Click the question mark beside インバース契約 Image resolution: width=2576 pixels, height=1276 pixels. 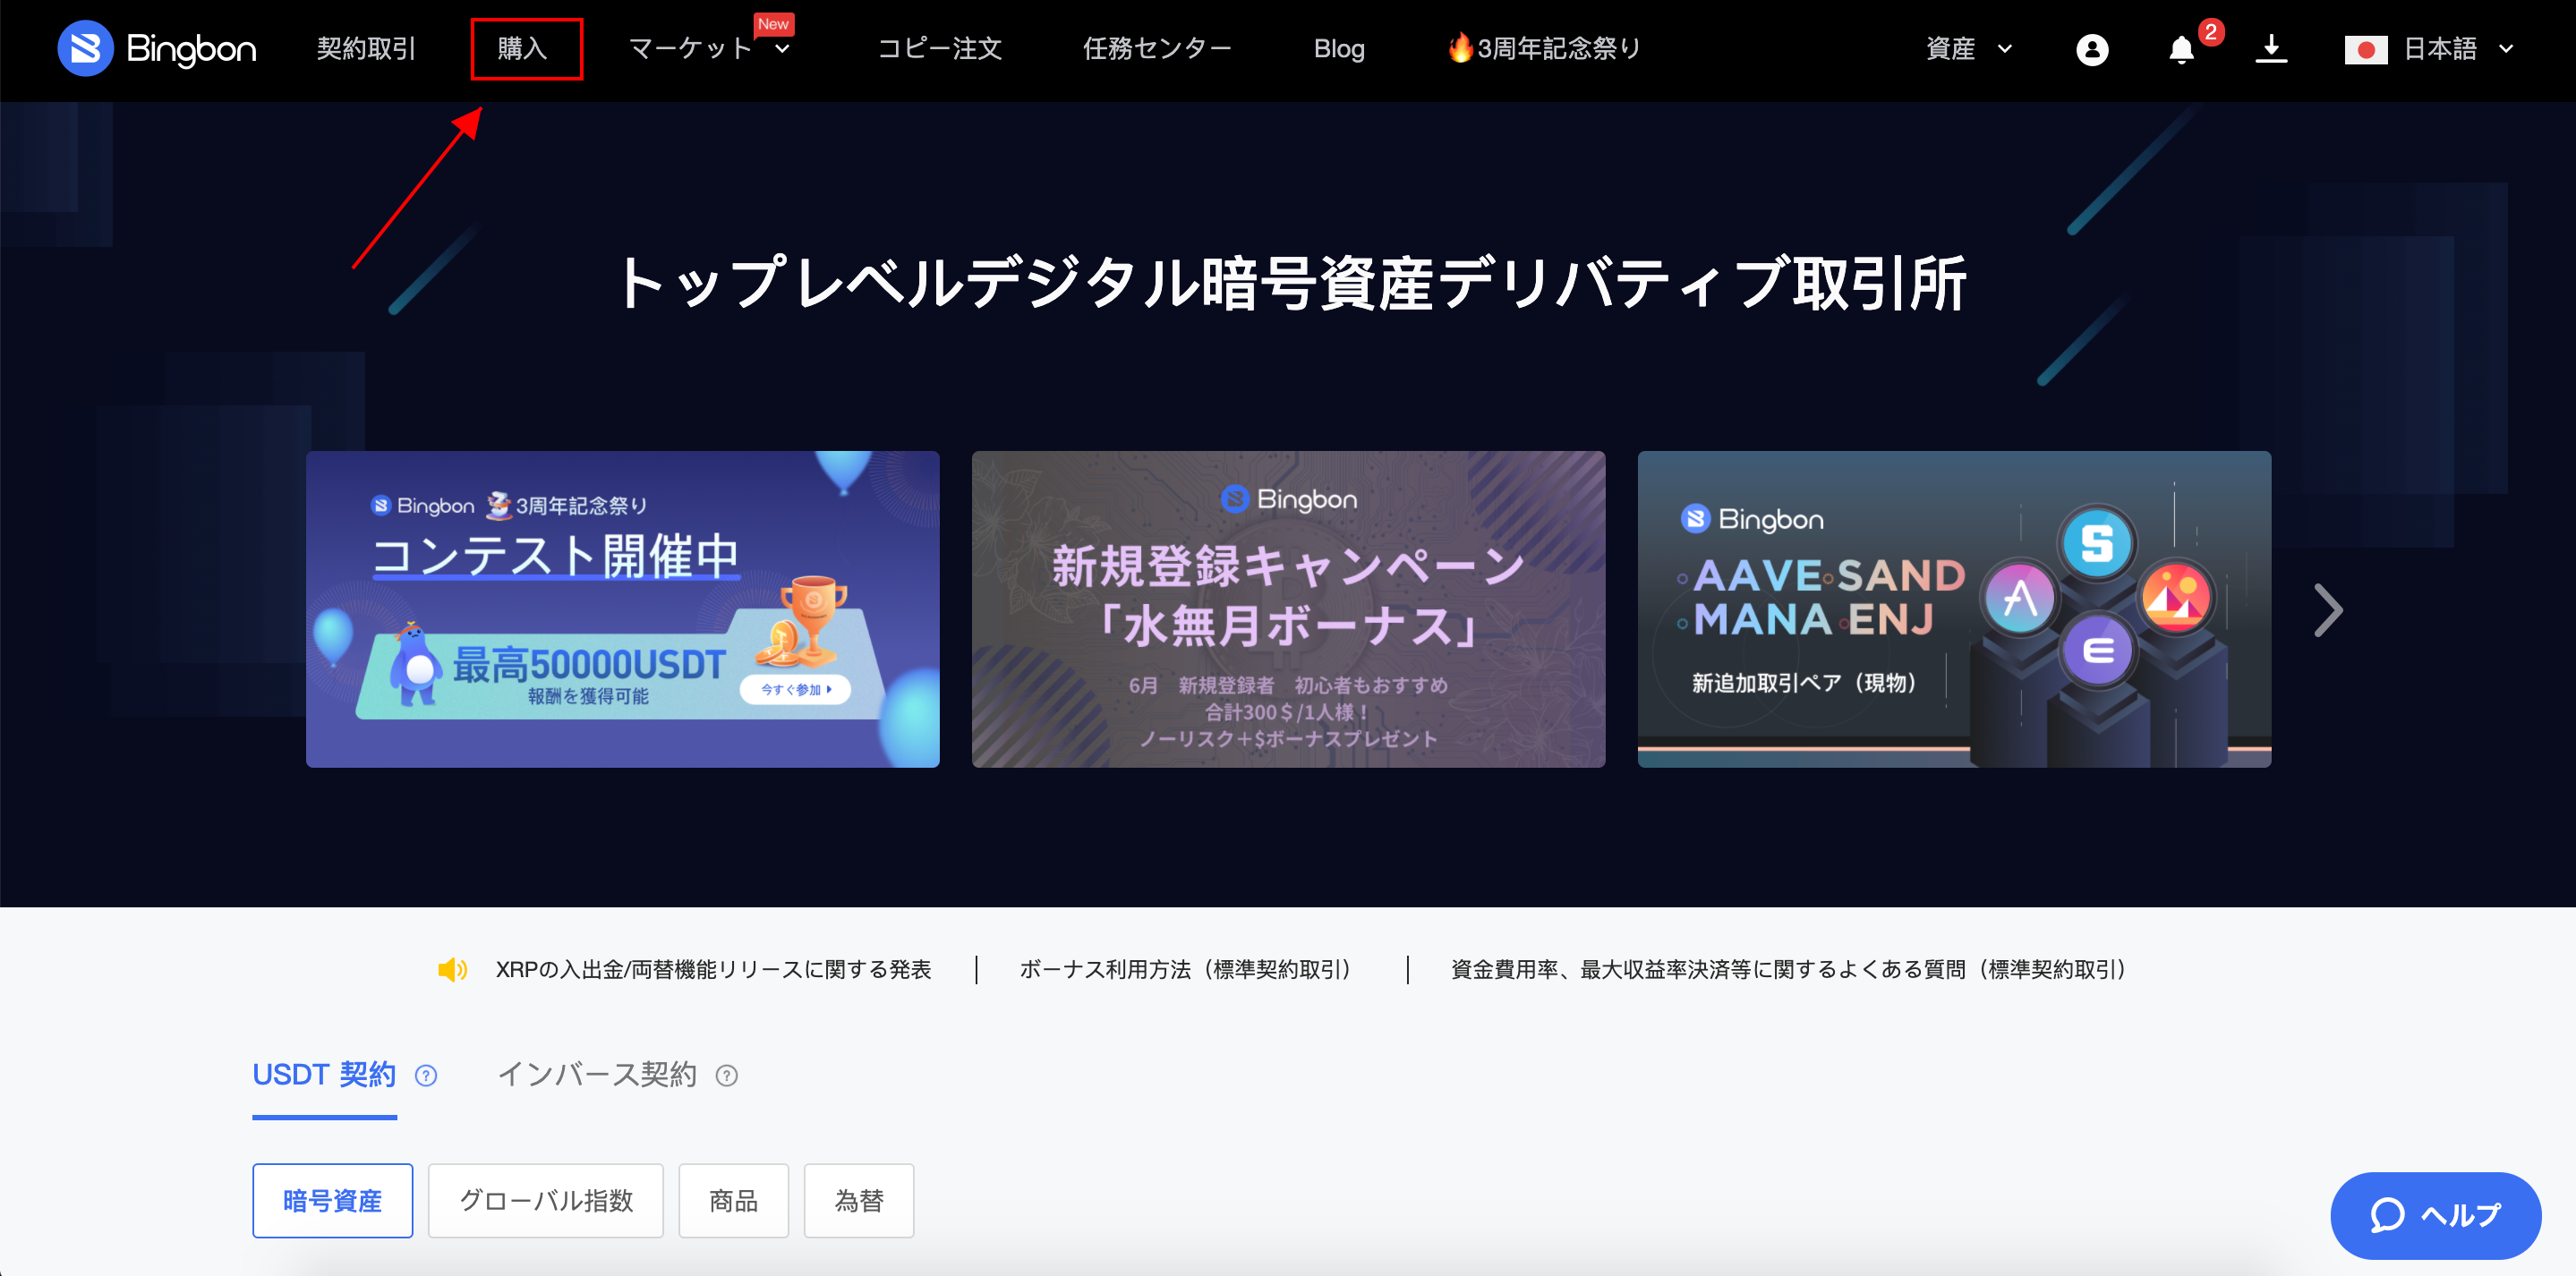pyautogui.click(x=726, y=1076)
